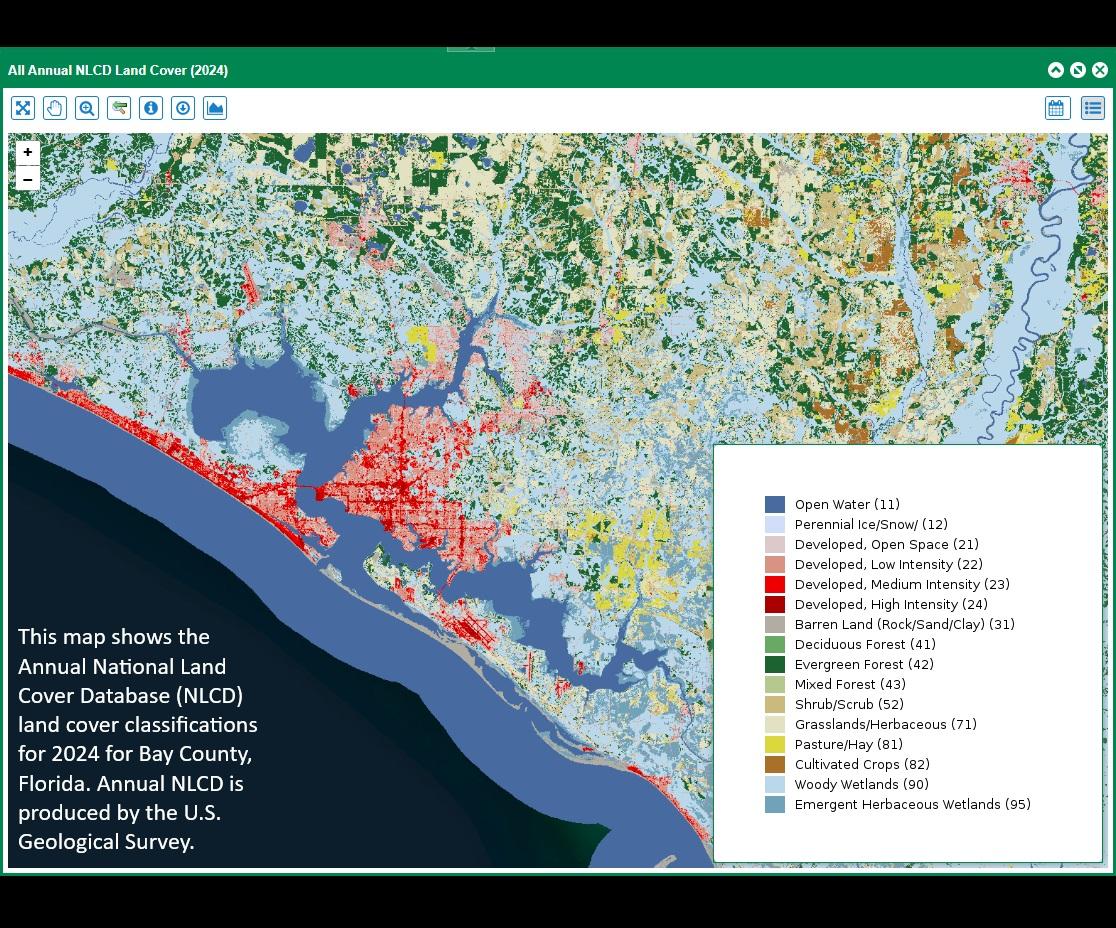
Task: Zoom in with the map plus button
Action: (x=28, y=152)
